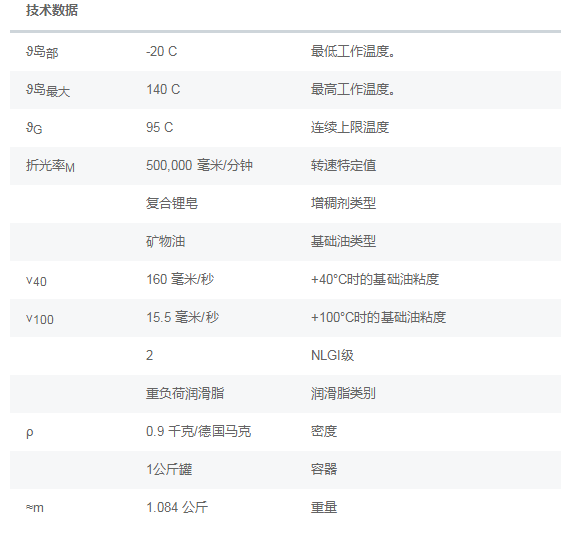Screen dimensions: 561x545
Task: Click the 增稠剂类型 label
Action: 343,203
